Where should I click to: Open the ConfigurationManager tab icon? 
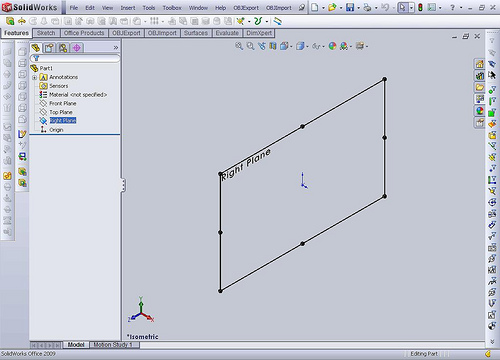pos(63,48)
